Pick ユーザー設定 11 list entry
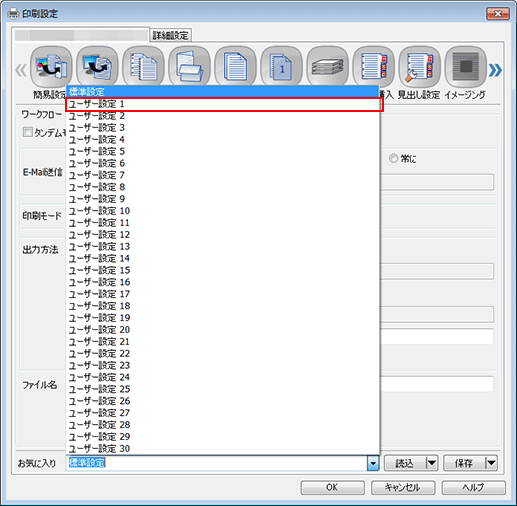This screenshot has height=506, width=517. click(x=222, y=223)
